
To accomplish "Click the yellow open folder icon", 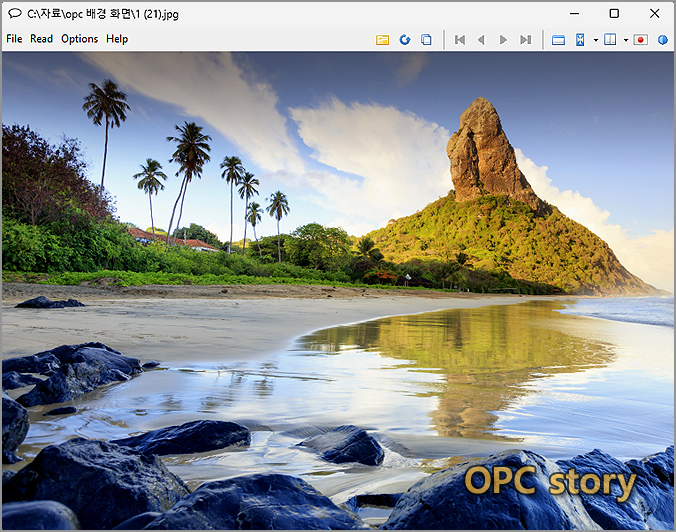I will coord(382,40).
